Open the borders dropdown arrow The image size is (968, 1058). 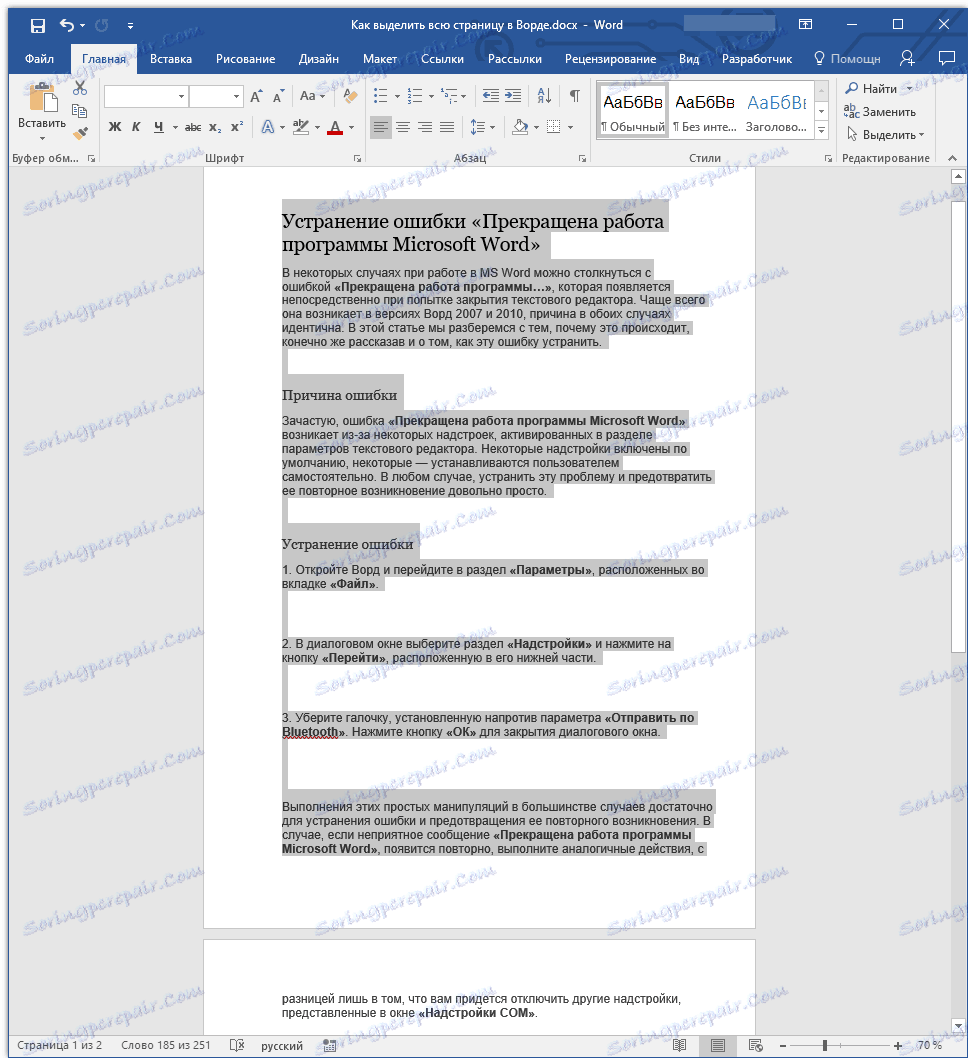(x=571, y=127)
